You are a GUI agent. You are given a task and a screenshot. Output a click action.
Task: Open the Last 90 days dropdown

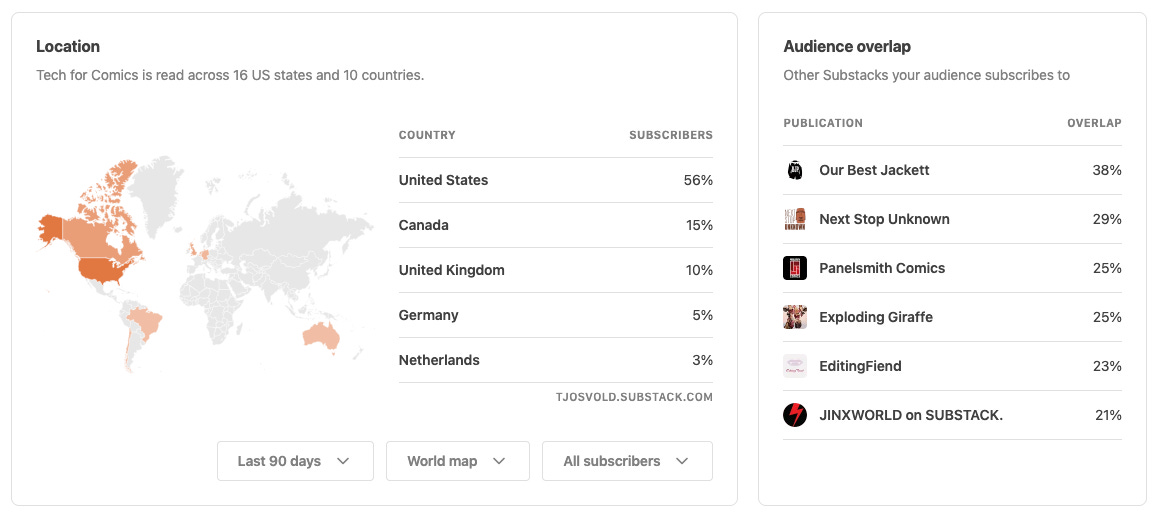coord(295,461)
